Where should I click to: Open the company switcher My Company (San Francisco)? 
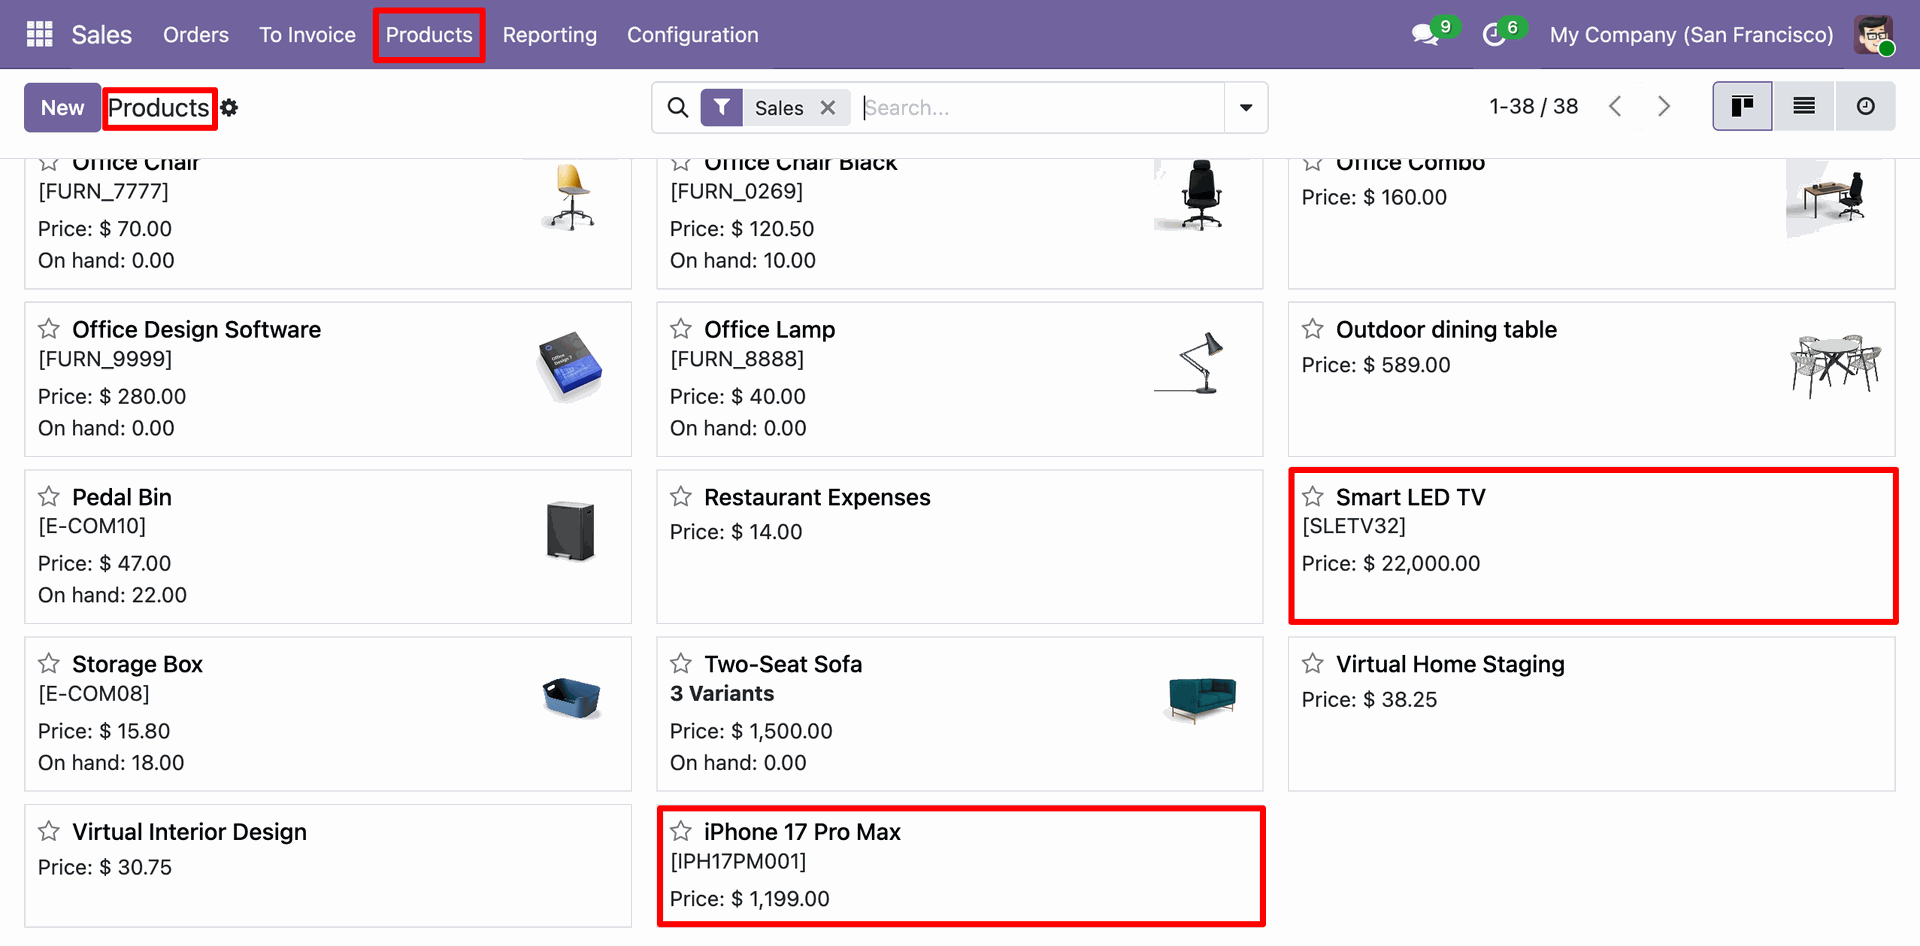(x=1691, y=35)
